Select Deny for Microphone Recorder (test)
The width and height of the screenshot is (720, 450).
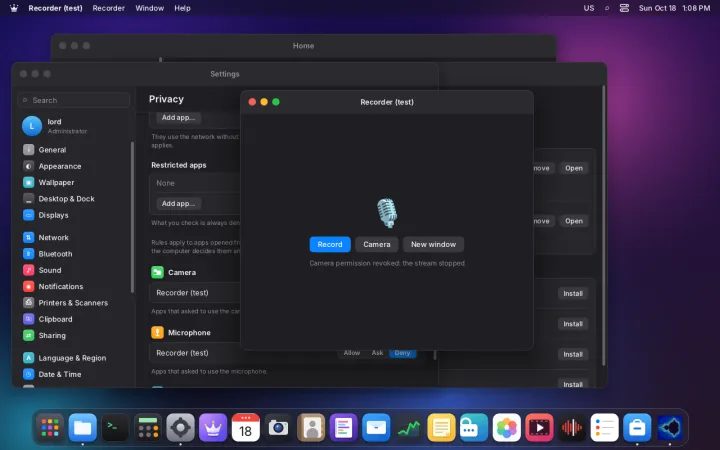click(402, 353)
